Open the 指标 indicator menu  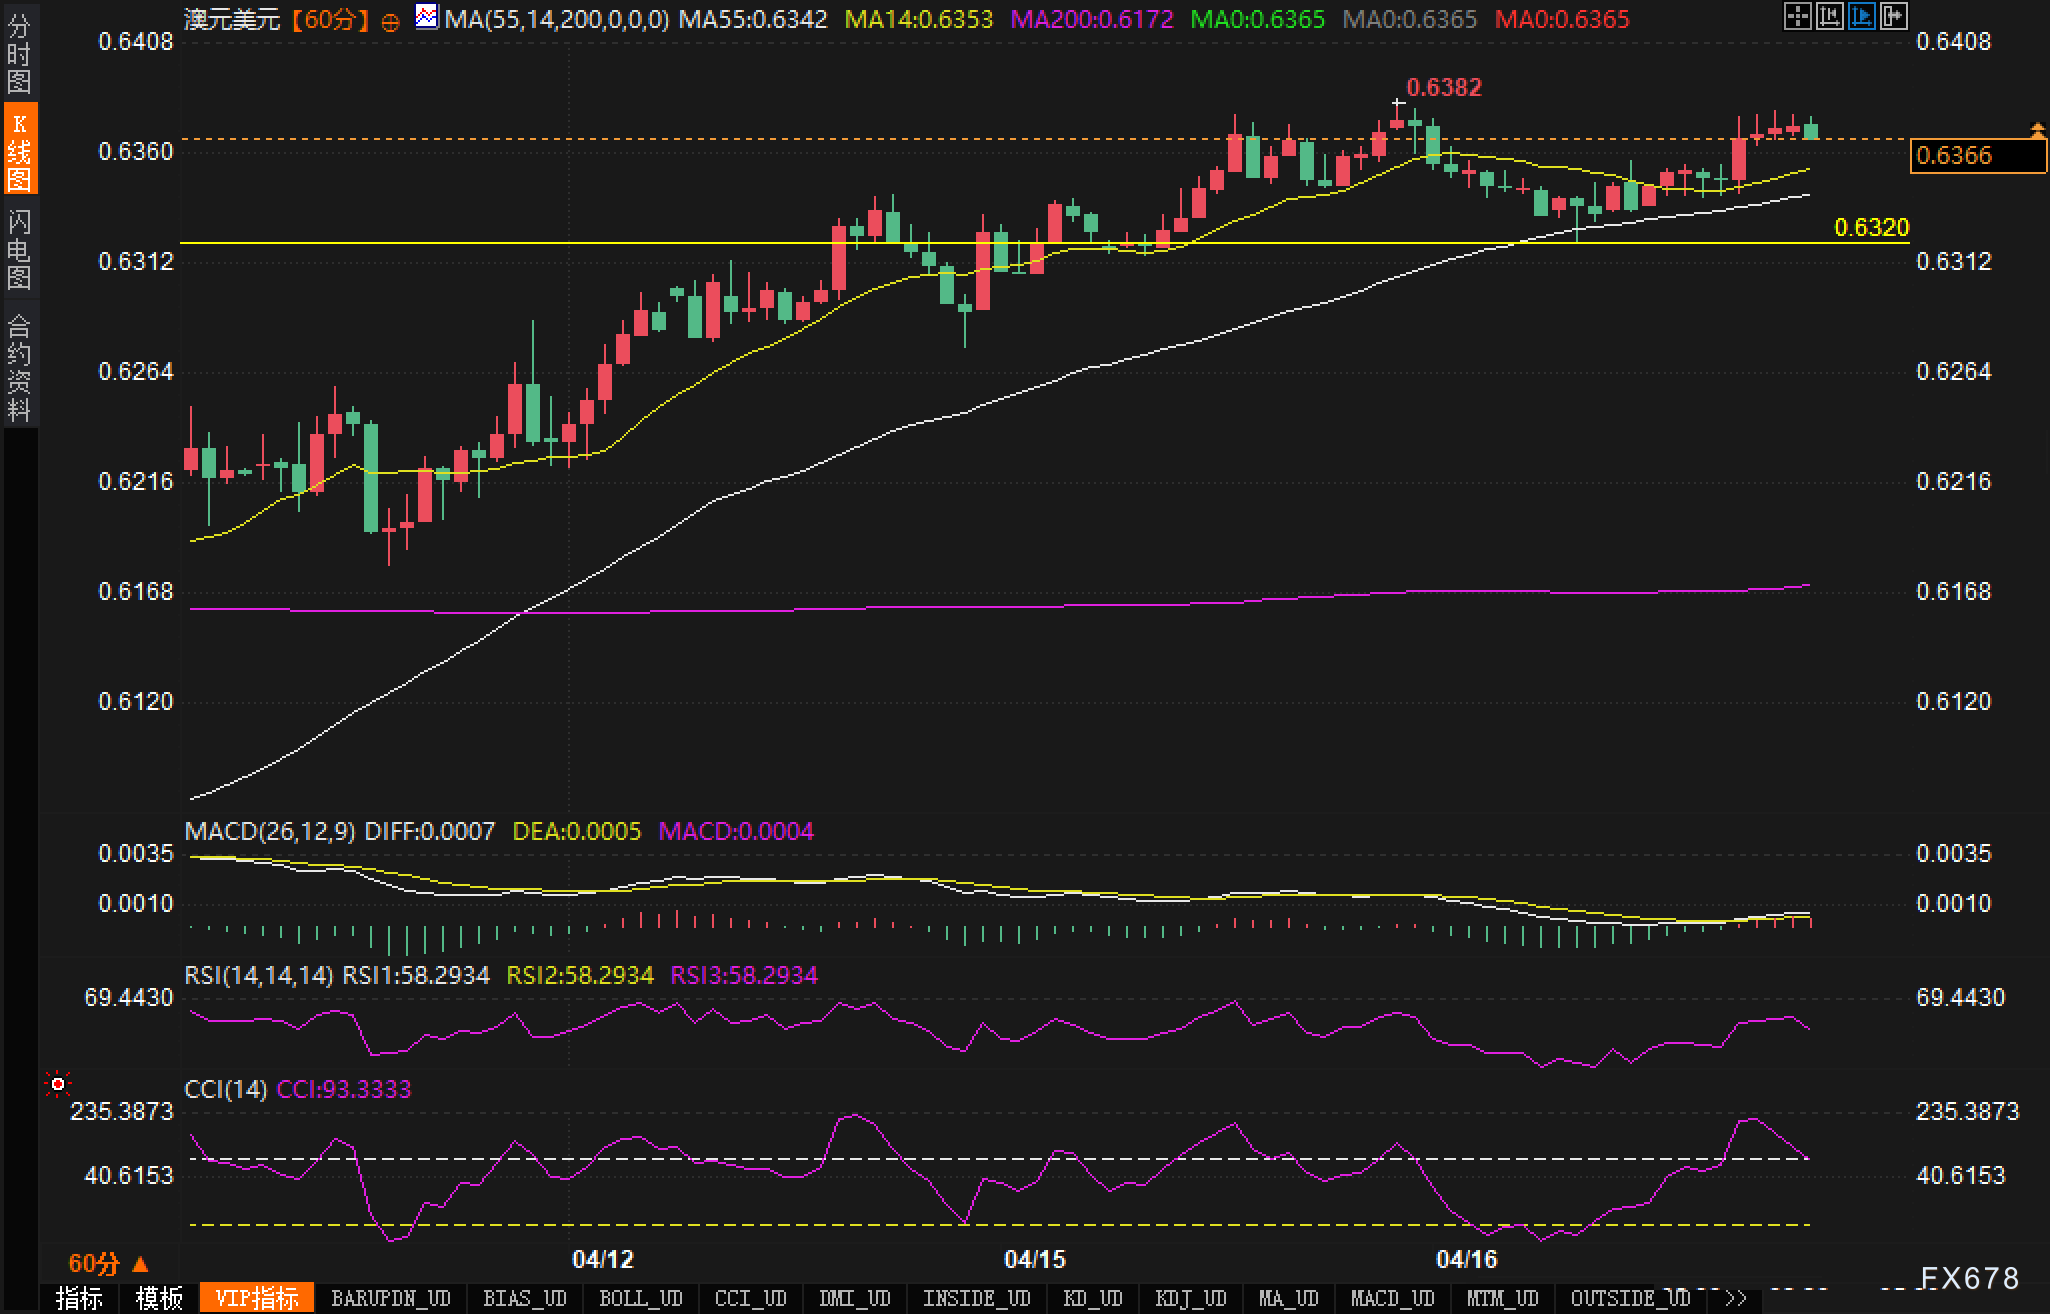79,1298
